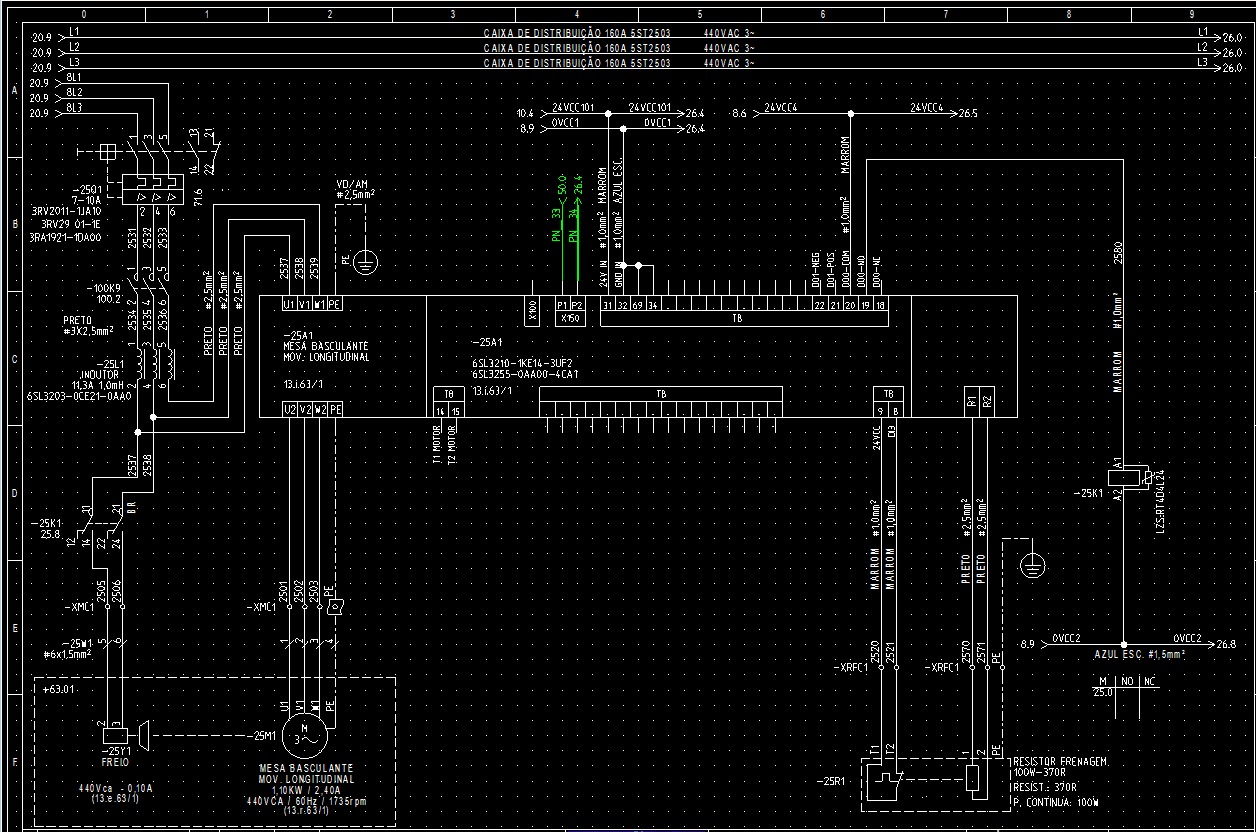Select the PE ground symbol under VD/AM
This screenshot has height=832, width=1256.
pos(366,262)
